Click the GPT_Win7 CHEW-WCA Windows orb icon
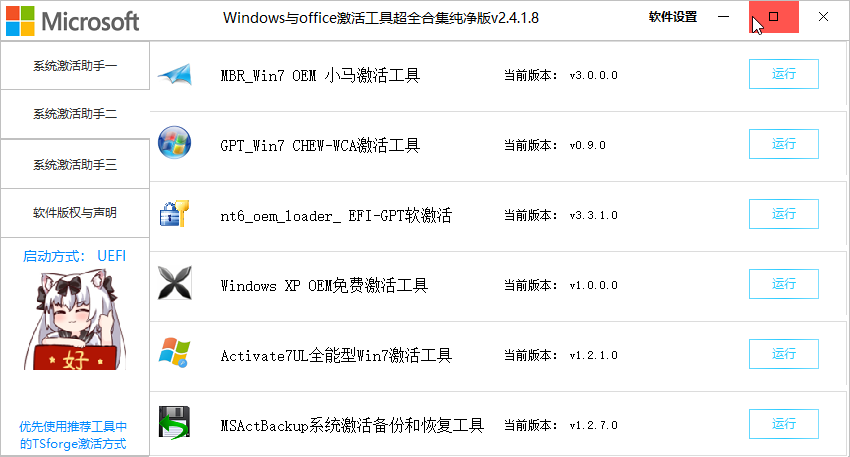 175,143
